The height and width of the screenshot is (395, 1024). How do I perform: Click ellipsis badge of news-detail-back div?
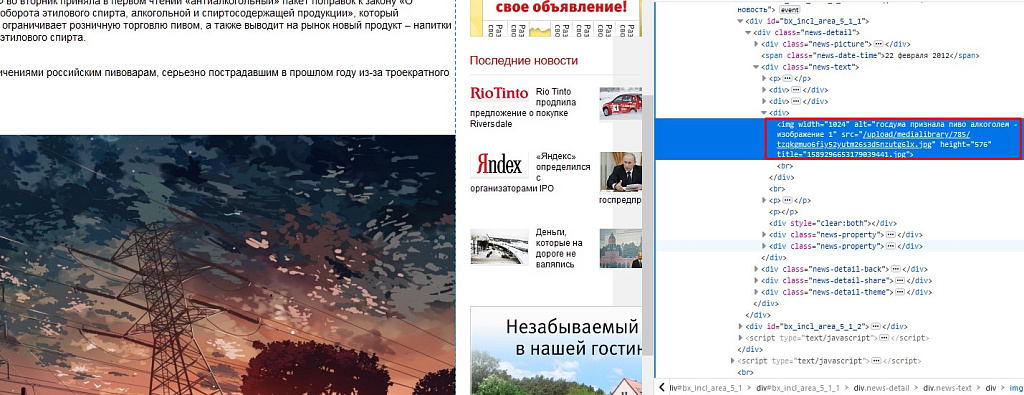pyautogui.click(x=896, y=269)
